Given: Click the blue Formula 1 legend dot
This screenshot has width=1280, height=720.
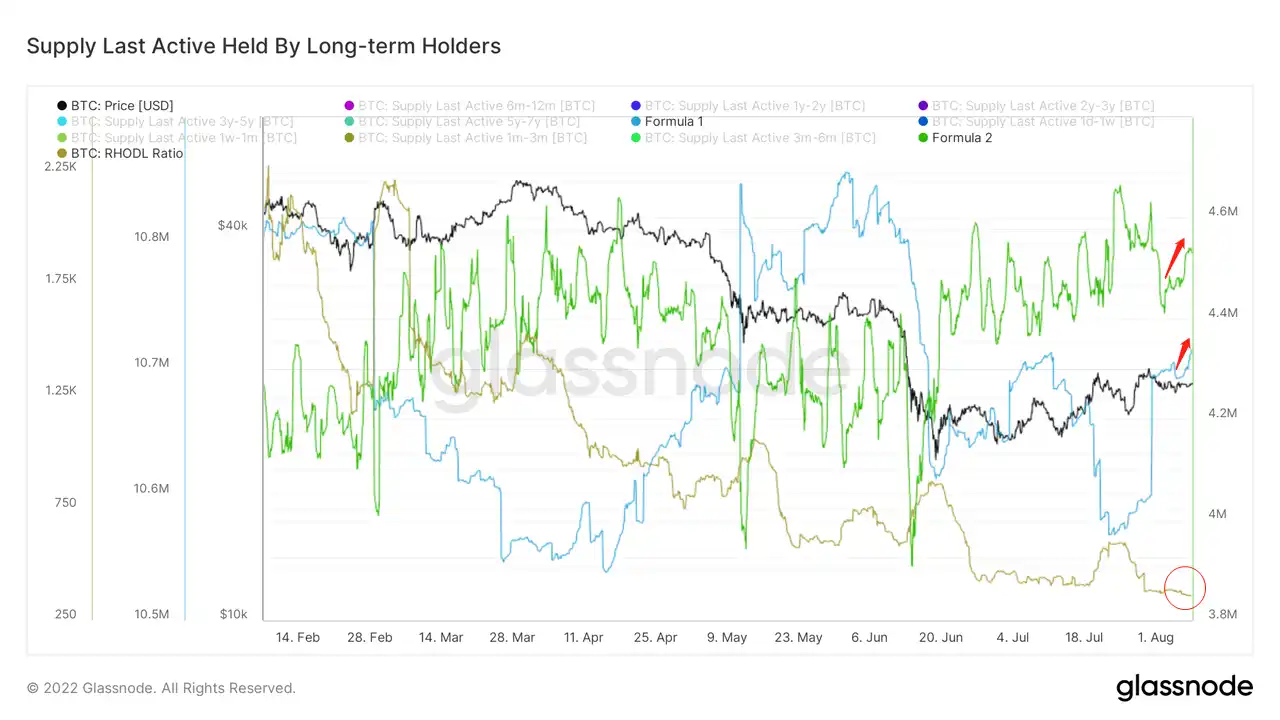Looking at the screenshot, I should (636, 121).
